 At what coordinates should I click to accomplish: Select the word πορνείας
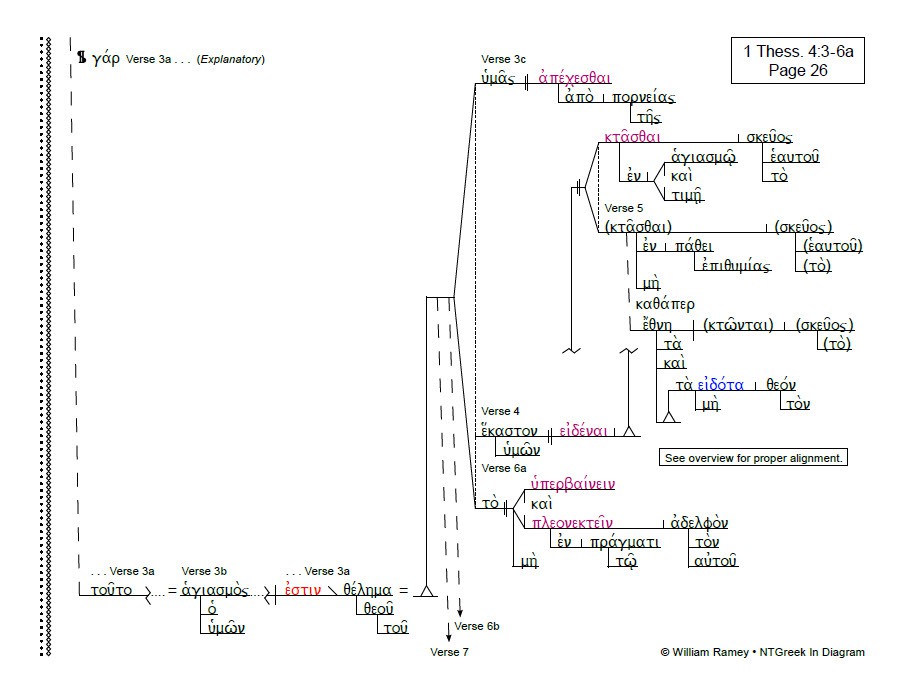point(643,97)
